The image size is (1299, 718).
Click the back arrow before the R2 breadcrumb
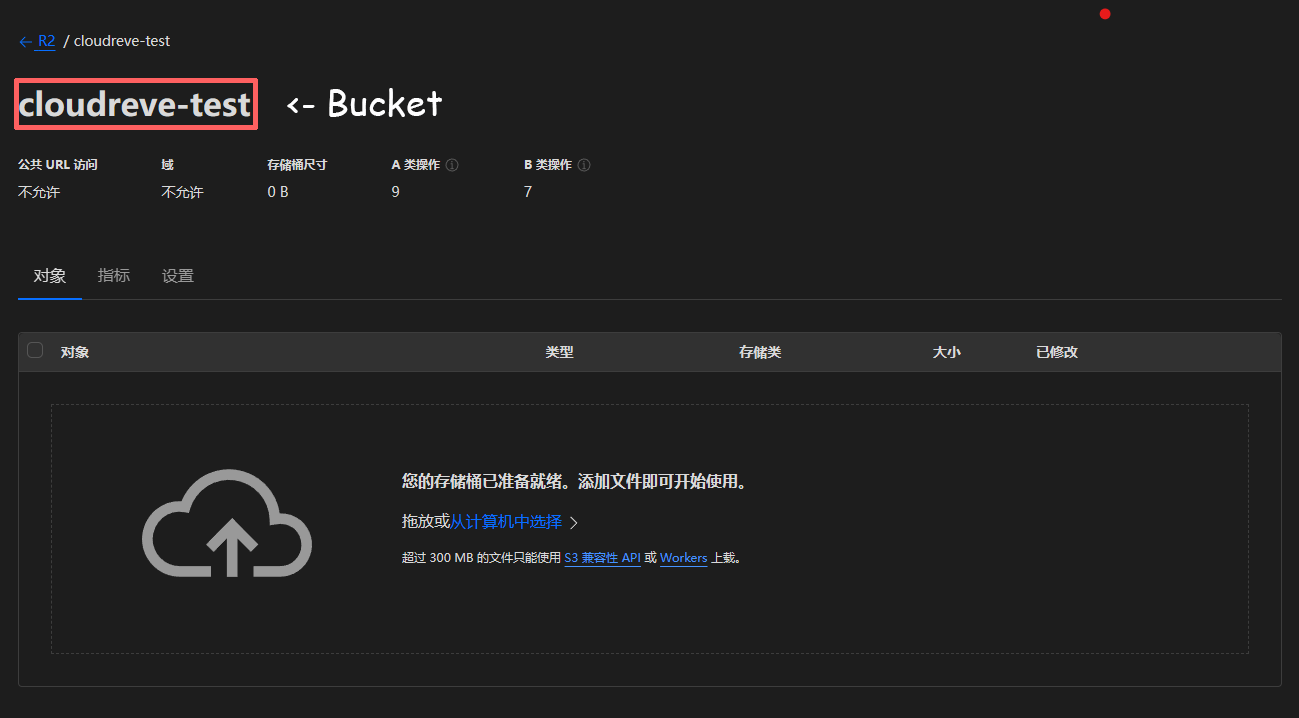click(25, 41)
